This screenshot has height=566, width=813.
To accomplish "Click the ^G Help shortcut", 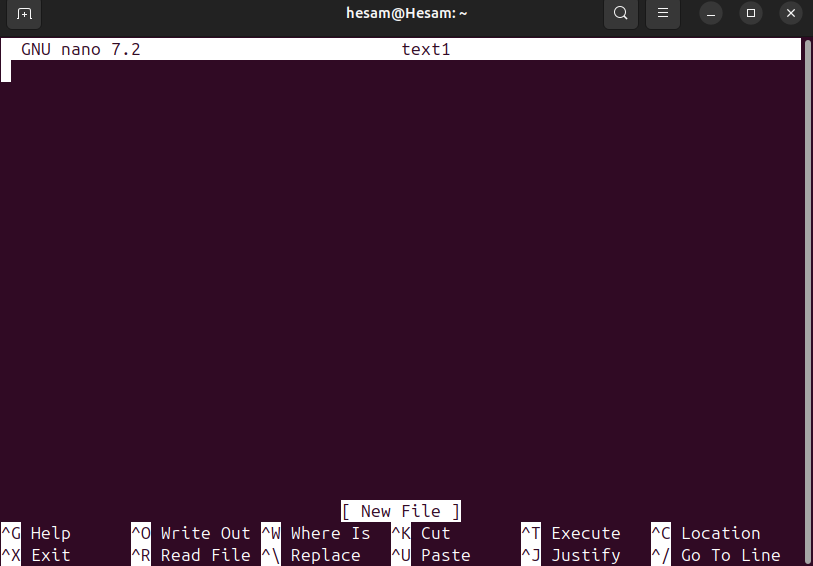I will pos(36,533).
